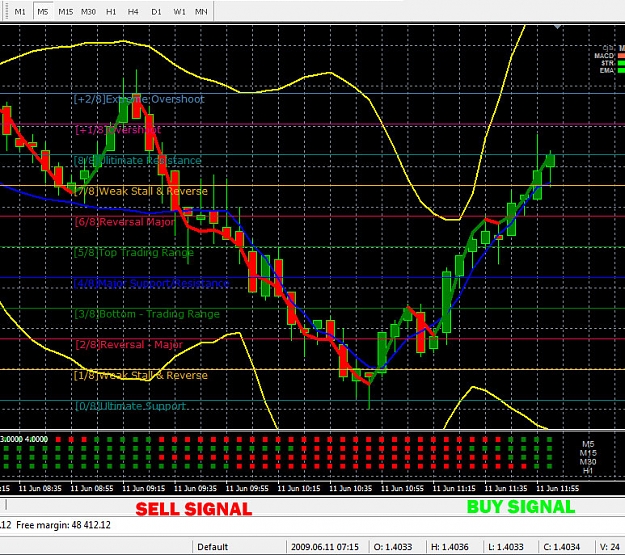Click the 11 Jun 11:15 time axis label
The image size is (625, 555).
454,488
